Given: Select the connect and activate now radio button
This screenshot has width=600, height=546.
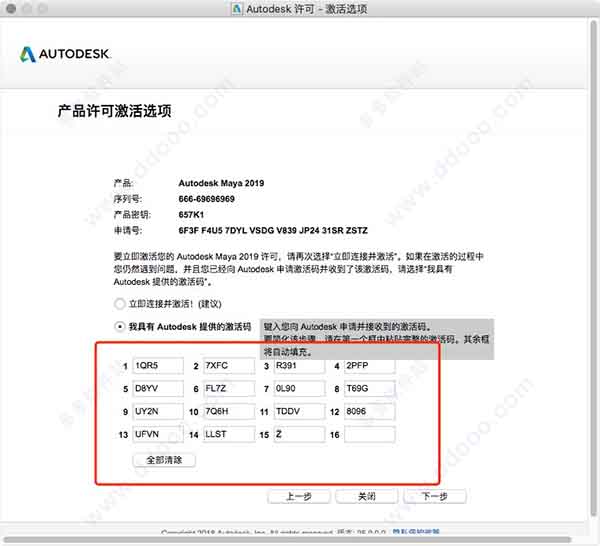Looking at the screenshot, I should click(x=119, y=304).
